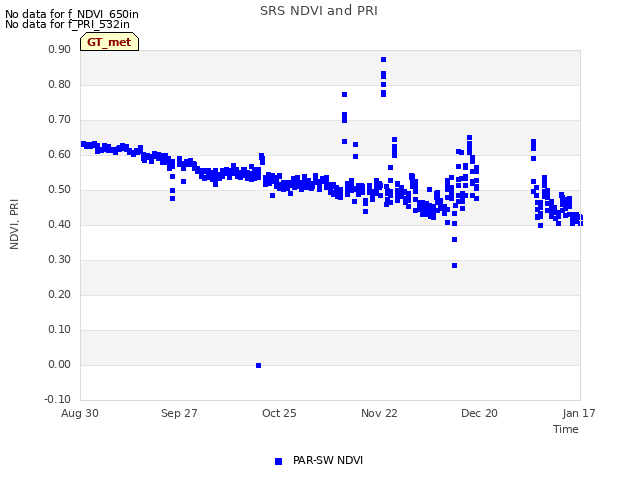
Task: Click the Nov 22 x-axis tick label
Action: point(379,413)
